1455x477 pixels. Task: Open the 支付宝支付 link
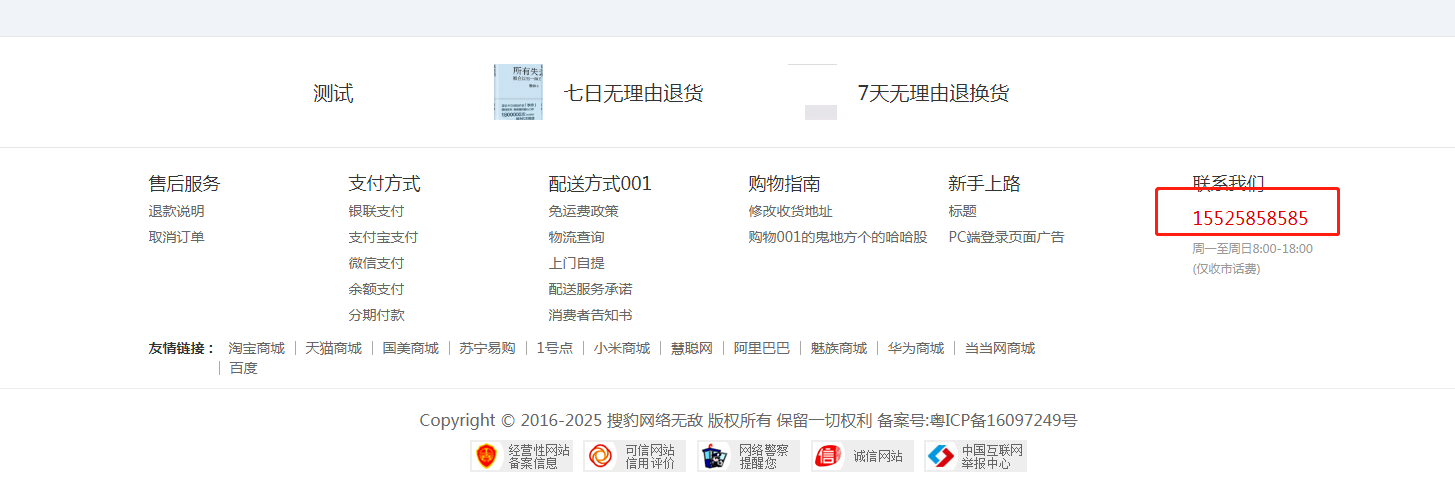384,237
